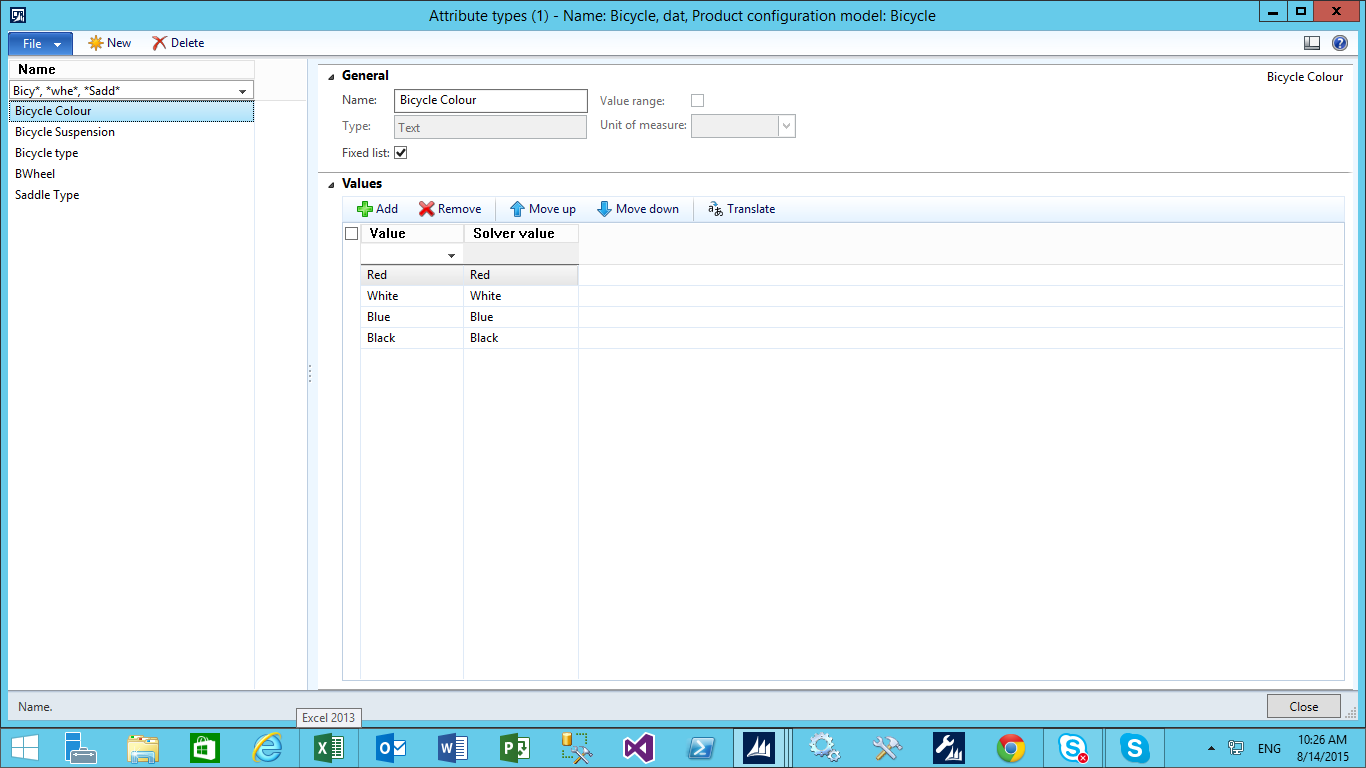The height and width of the screenshot is (768, 1366).
Task: Open the Windows Start button
Action: click(25, 747)
